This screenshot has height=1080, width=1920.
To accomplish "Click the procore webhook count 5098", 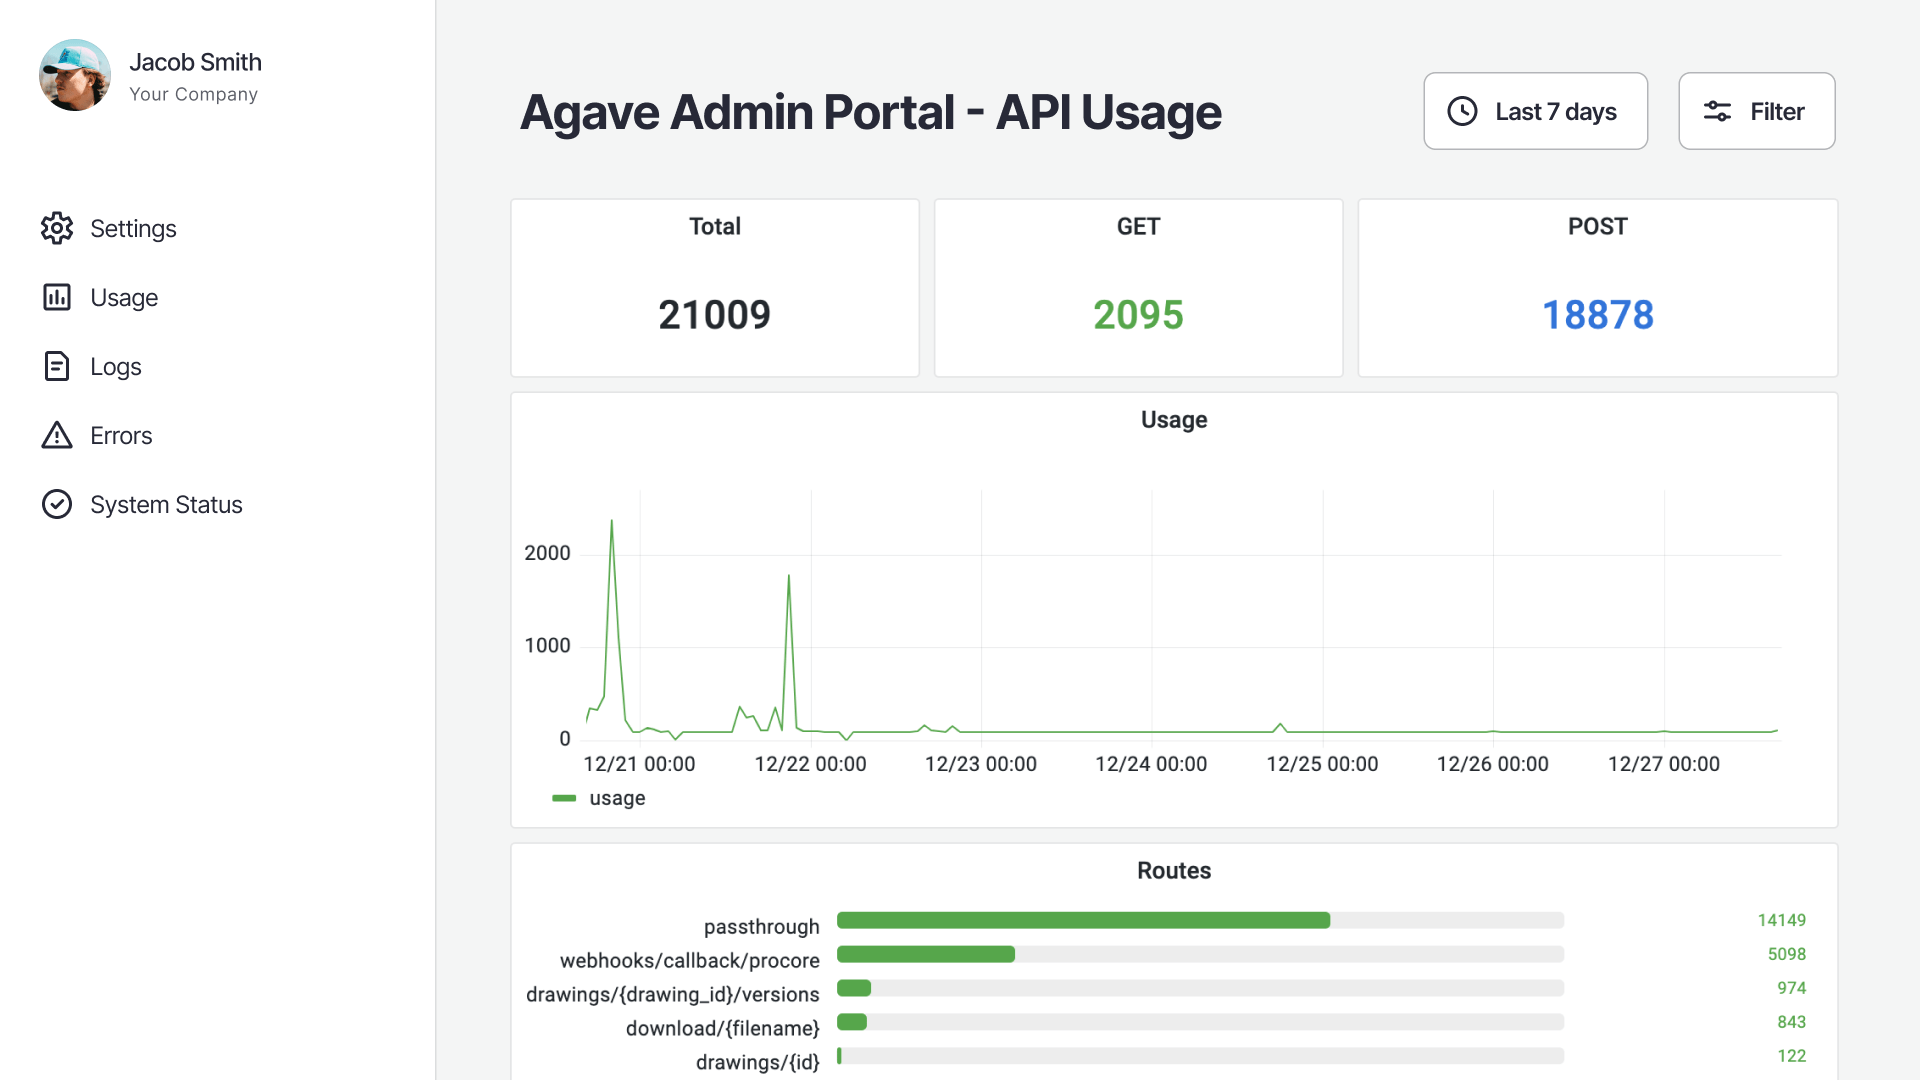I will point(1786,954).
